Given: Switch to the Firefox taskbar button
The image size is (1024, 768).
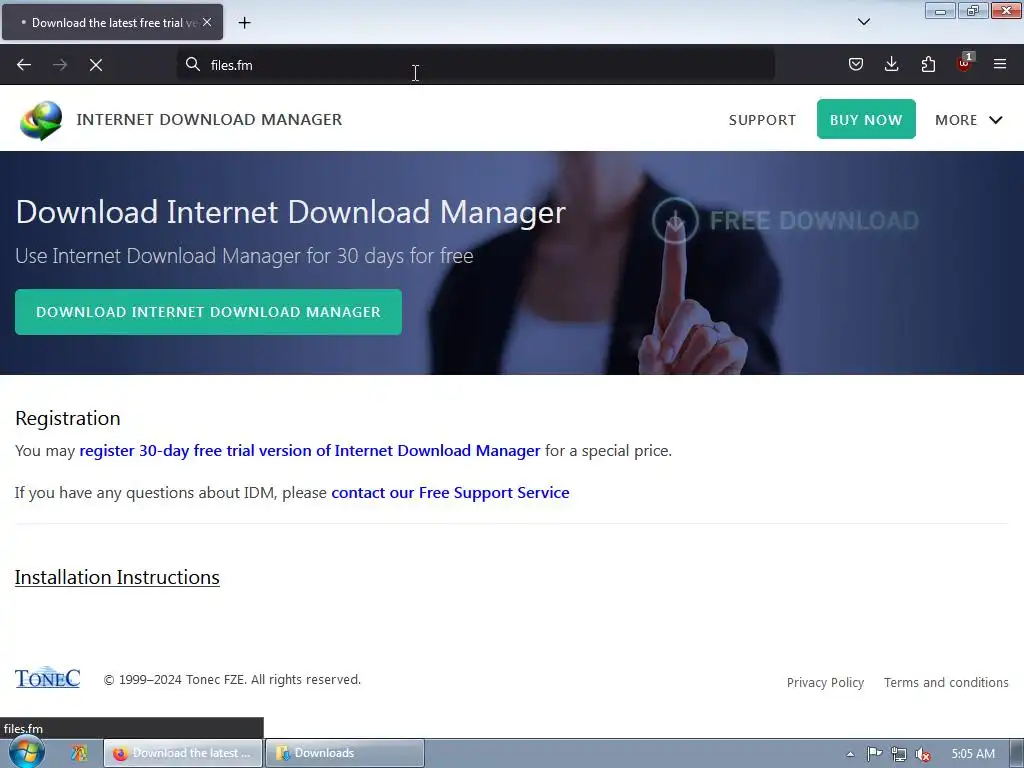Looking at the screenshot, I should click(183, 753).
